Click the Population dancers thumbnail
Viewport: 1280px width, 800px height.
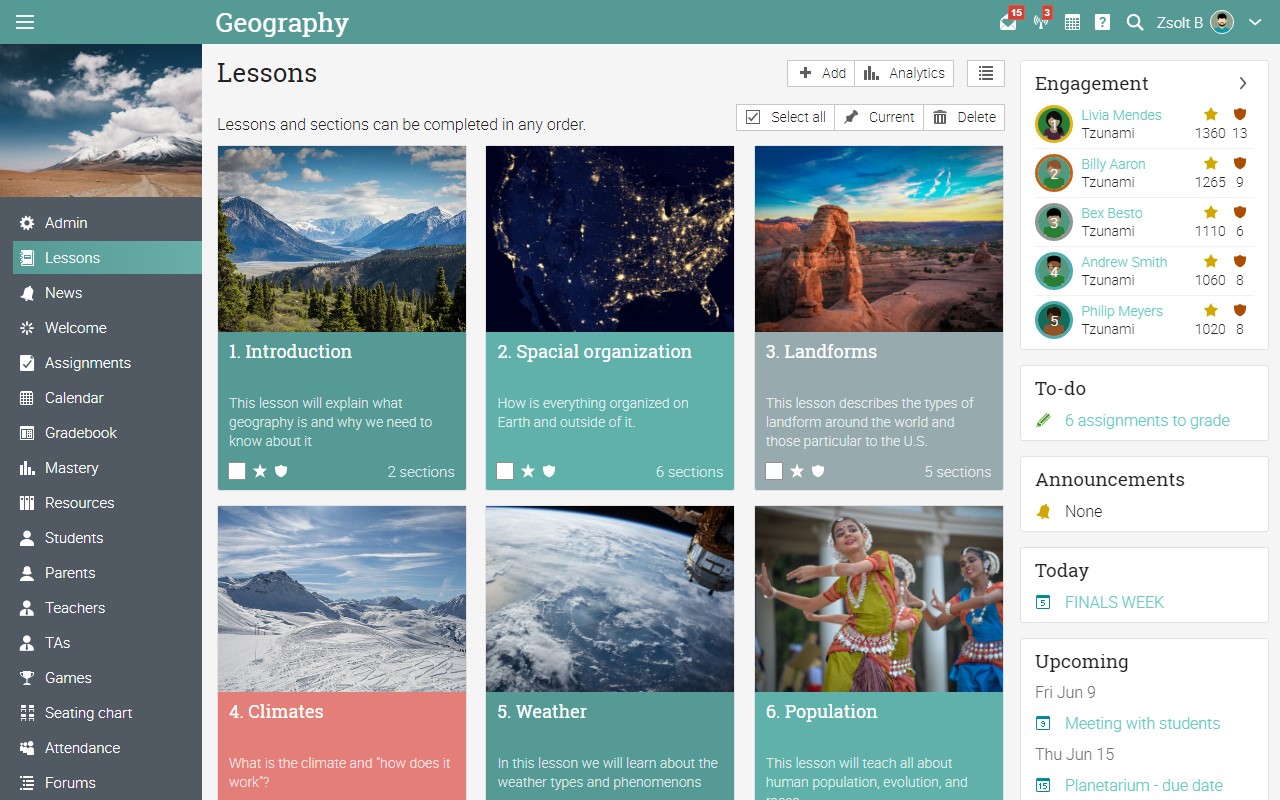(x=879, y=599)
